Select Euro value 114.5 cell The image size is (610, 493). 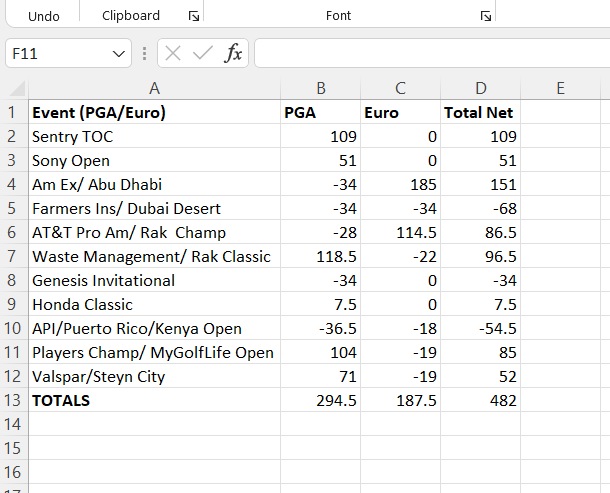(x=400, y=232)
